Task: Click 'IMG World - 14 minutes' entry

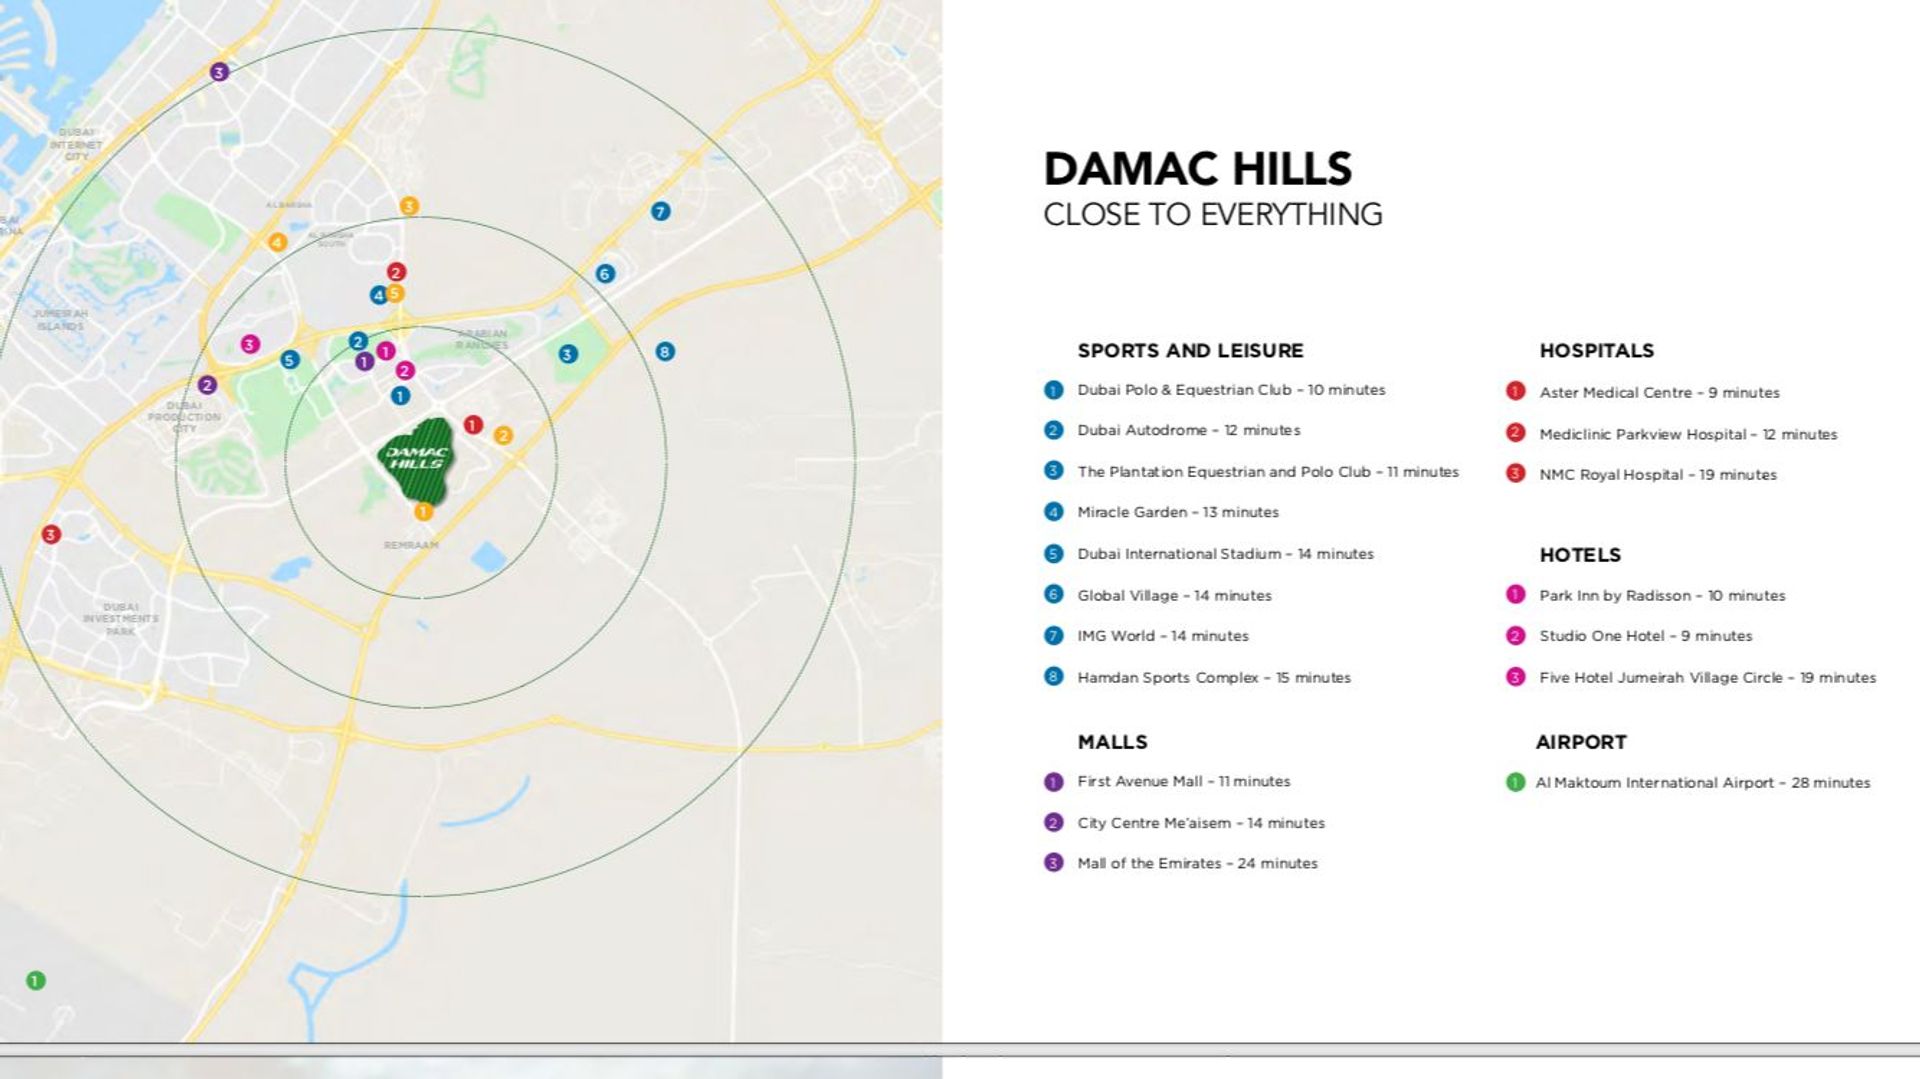Action: [x=1163, y=636]
